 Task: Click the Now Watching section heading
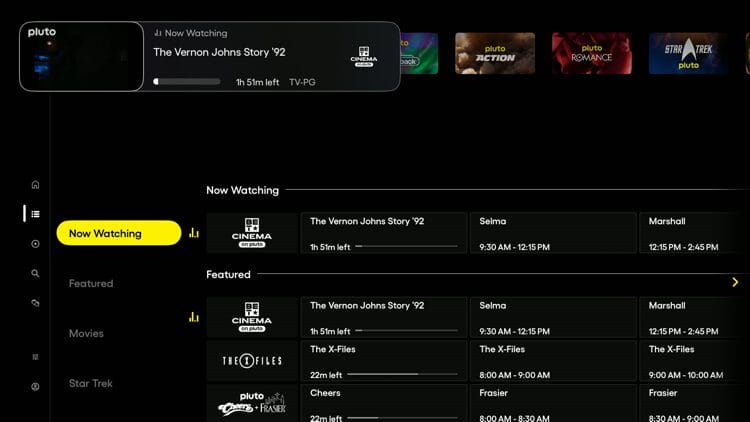point(243,190)
